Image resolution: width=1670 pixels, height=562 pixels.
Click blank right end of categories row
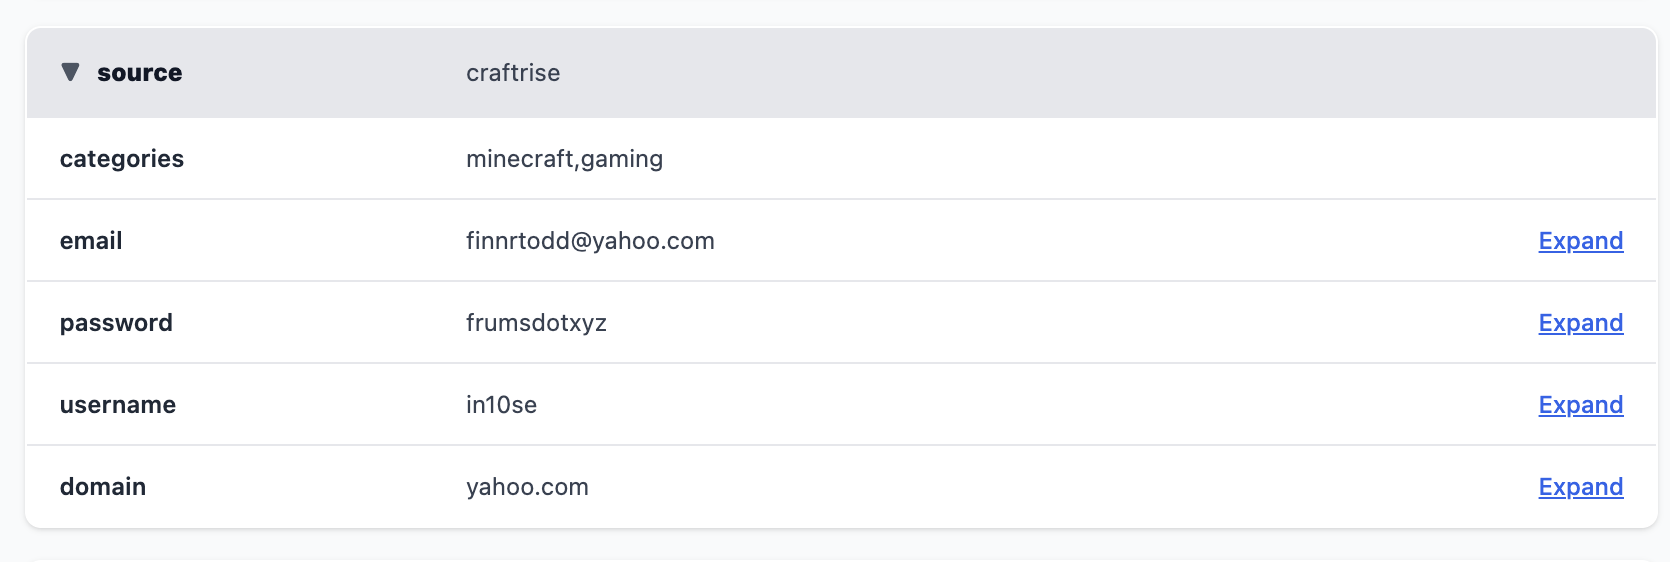(x=1500, y=159)
